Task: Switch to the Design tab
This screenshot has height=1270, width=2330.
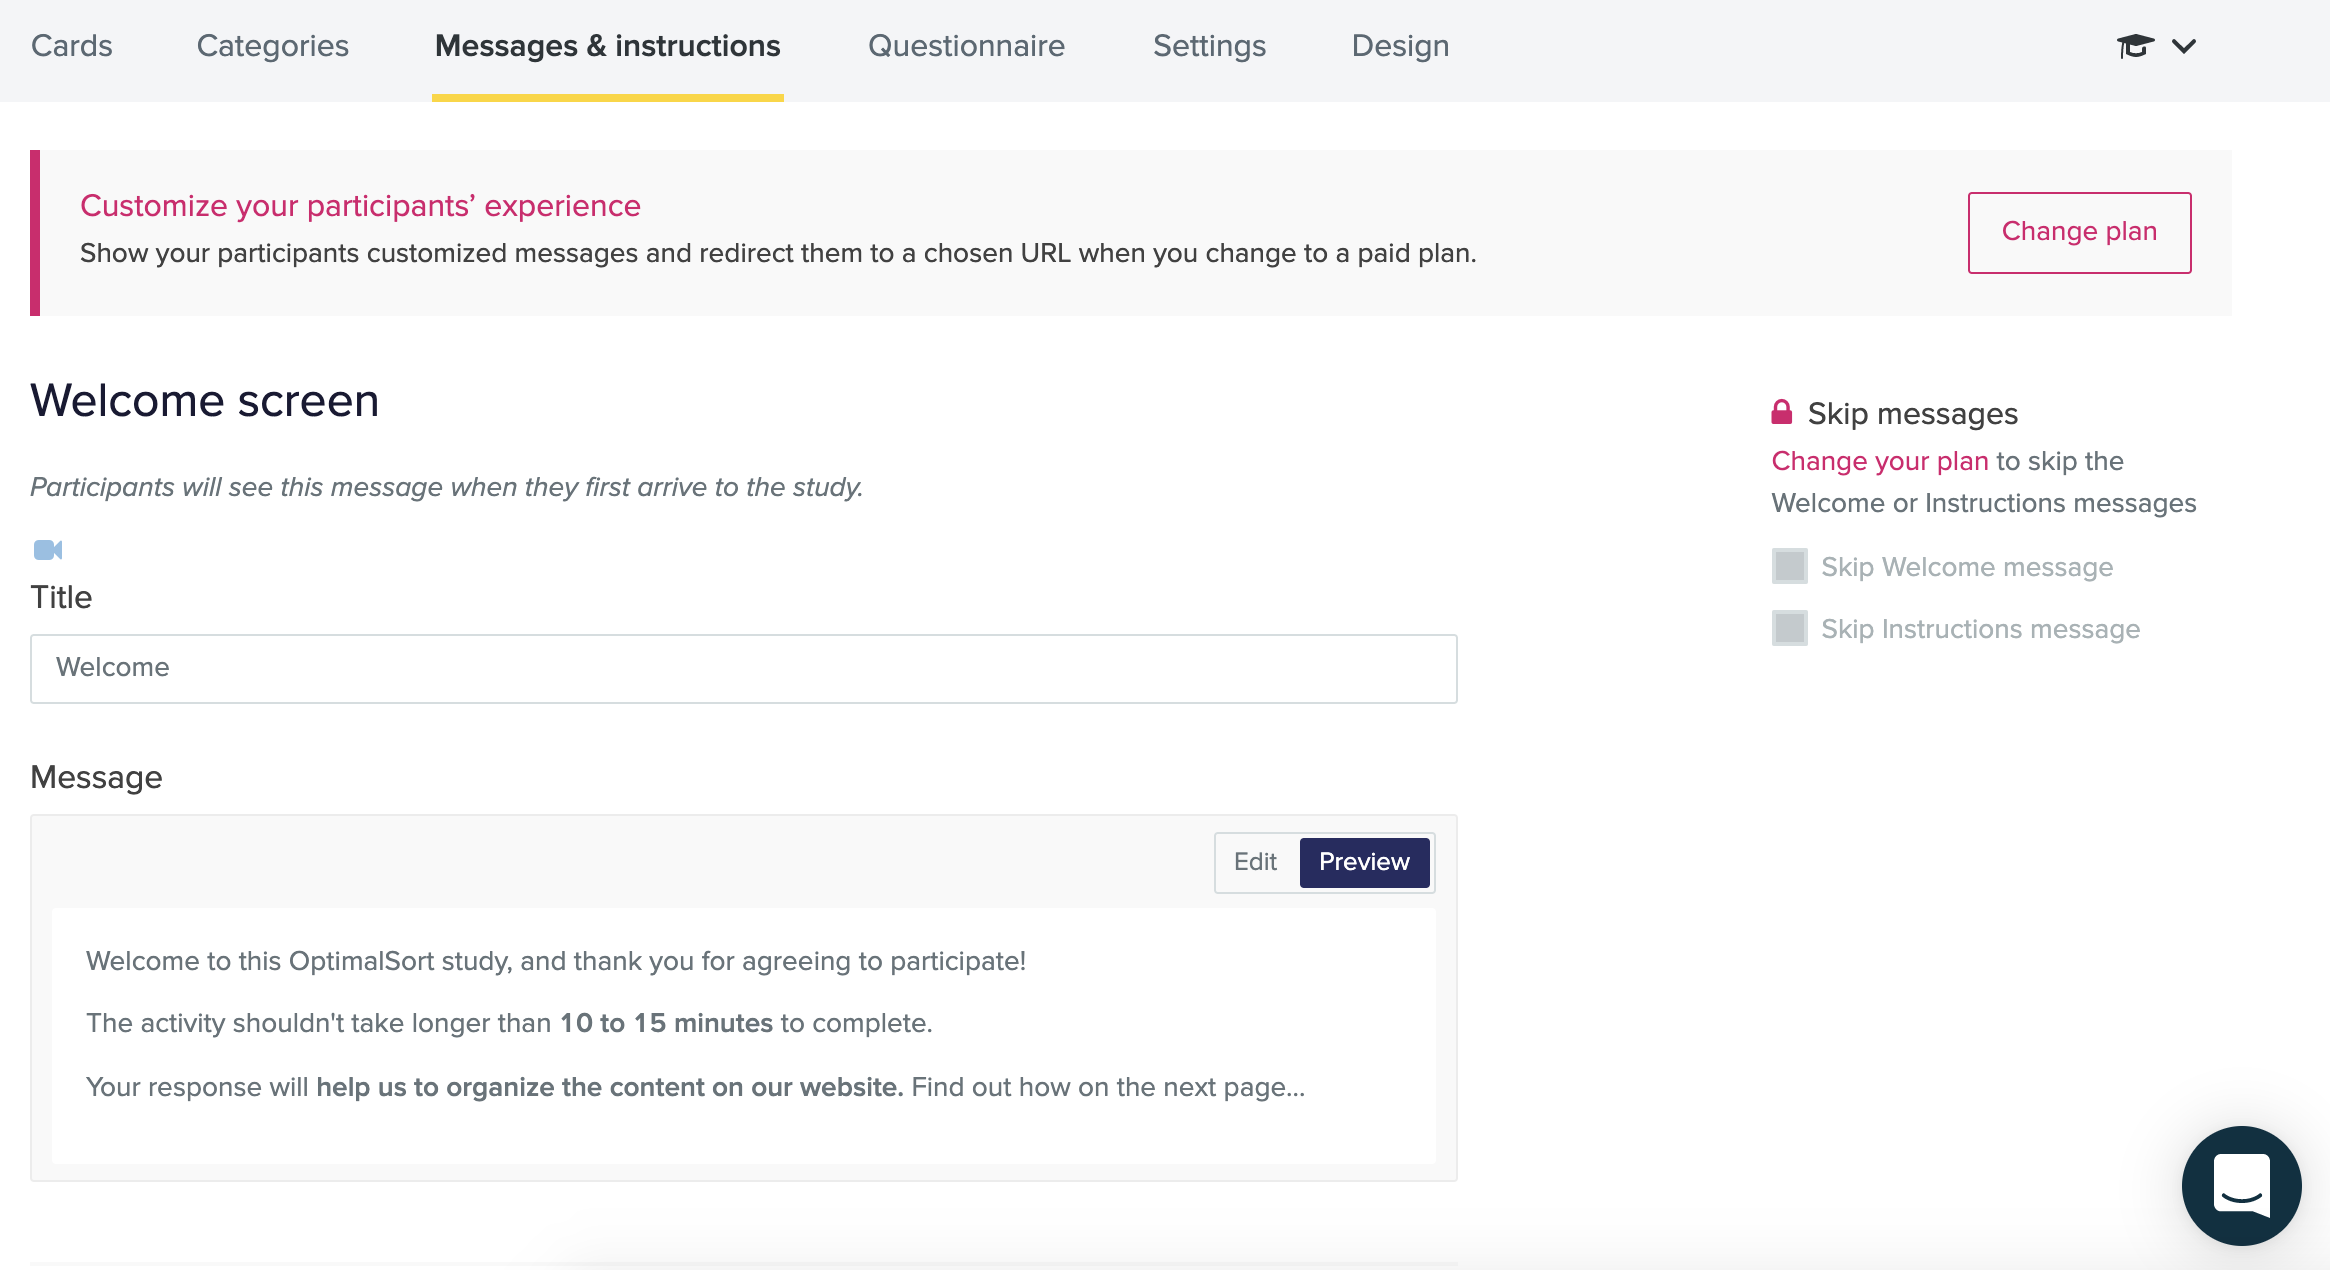Action: pos(1400,45)
